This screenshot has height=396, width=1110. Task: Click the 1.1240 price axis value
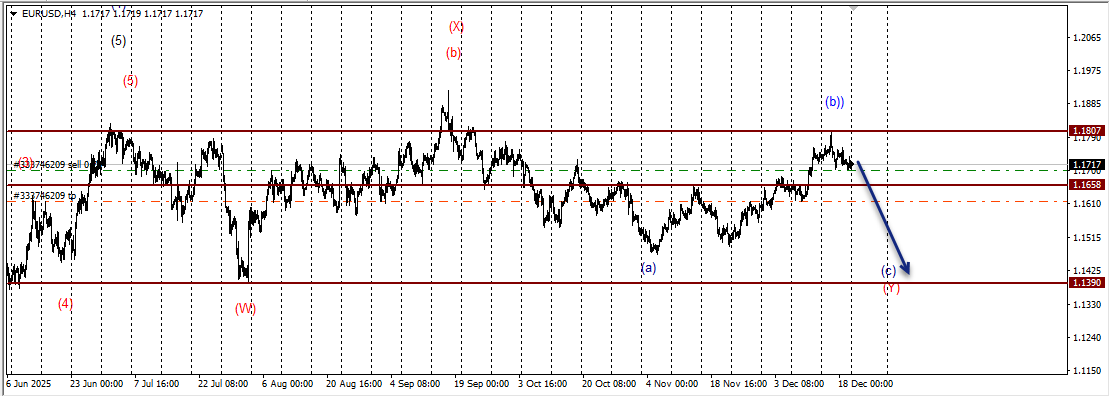pyautogui.click(x=1087, y=338)
